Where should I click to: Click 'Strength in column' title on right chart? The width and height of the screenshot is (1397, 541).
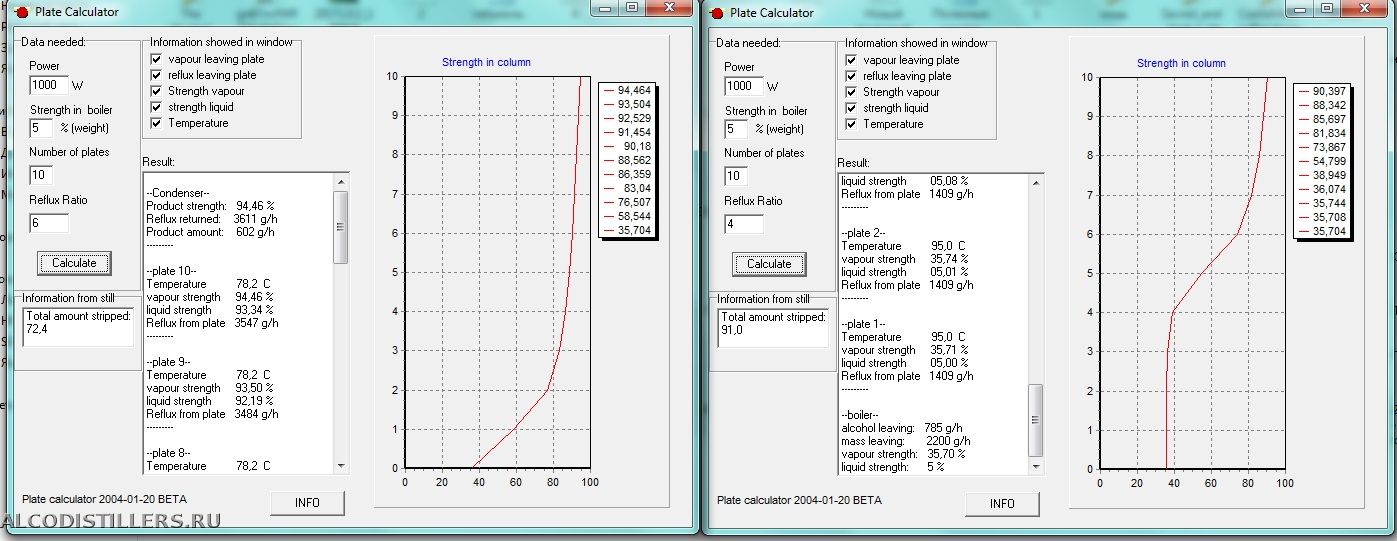click(1181, 63)
